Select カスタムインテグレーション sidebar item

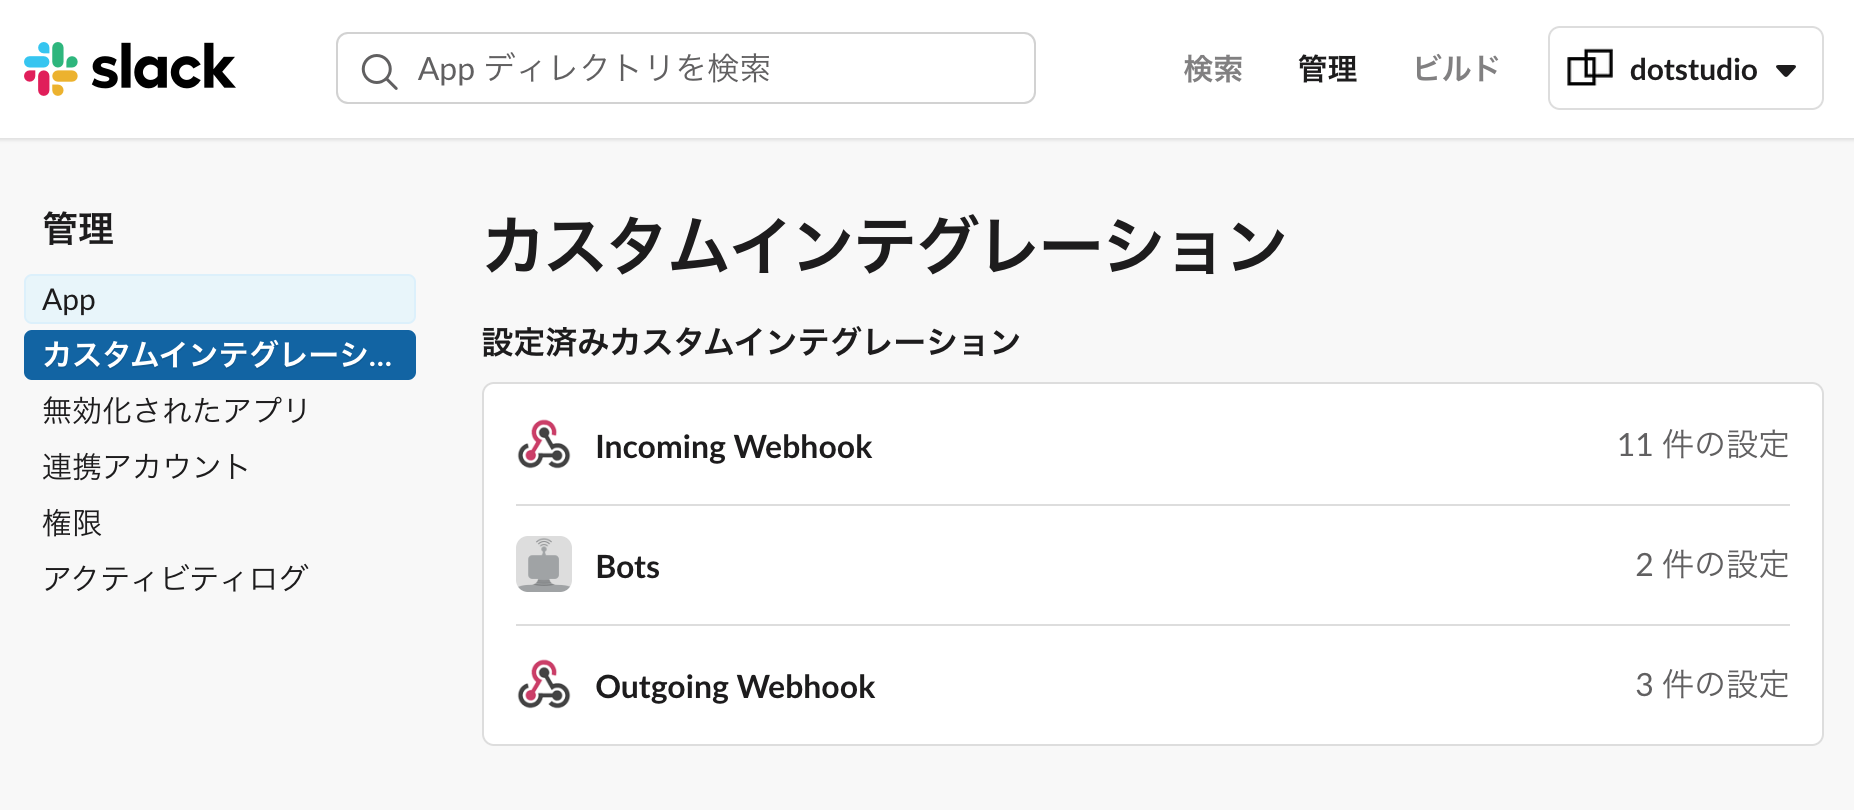tap(220, 355)
